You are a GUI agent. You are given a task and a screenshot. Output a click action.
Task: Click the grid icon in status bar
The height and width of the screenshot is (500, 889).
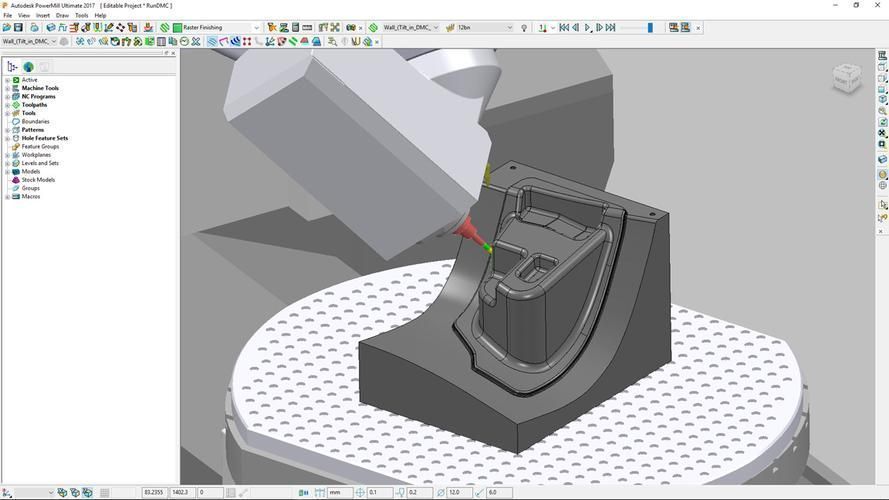click(104, 493)
